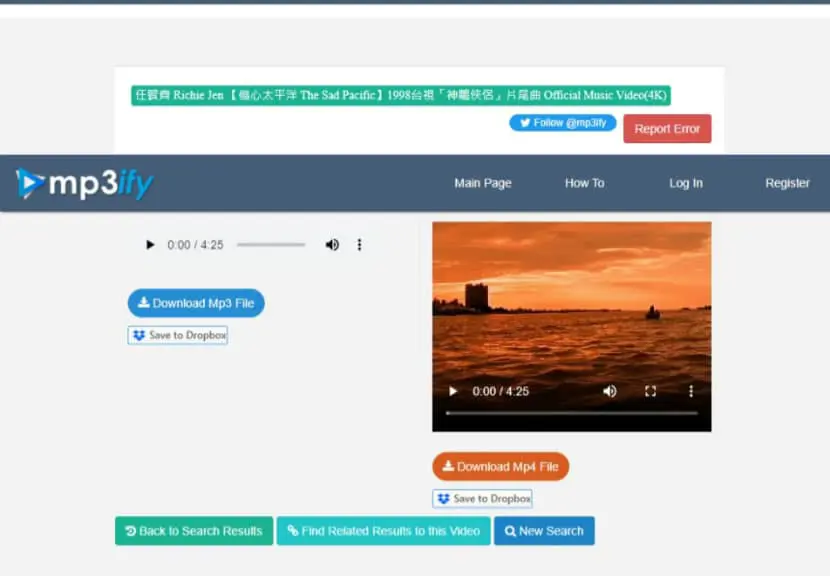Seek using the audio progress bar
The height and width of the screenshot is (576, 830).
271,245
